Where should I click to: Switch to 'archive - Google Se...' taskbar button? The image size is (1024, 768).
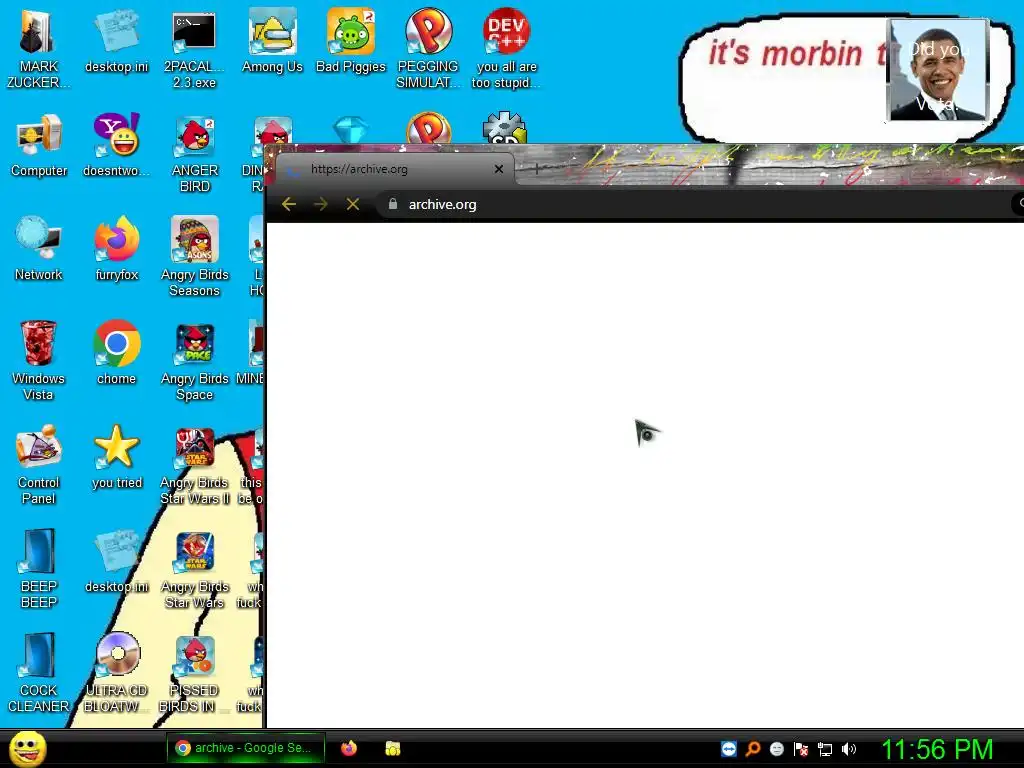pos(245,748)
